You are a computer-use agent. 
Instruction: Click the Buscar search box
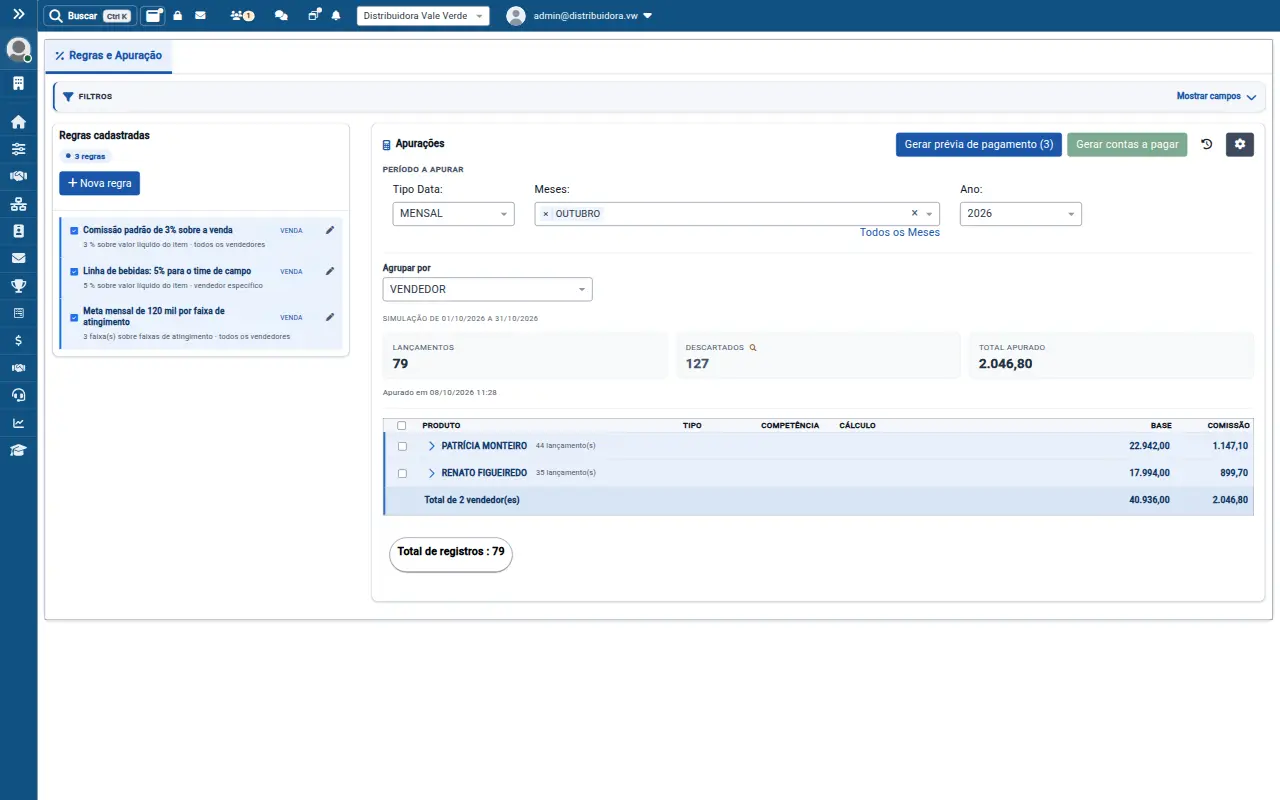tap(89, 16)
